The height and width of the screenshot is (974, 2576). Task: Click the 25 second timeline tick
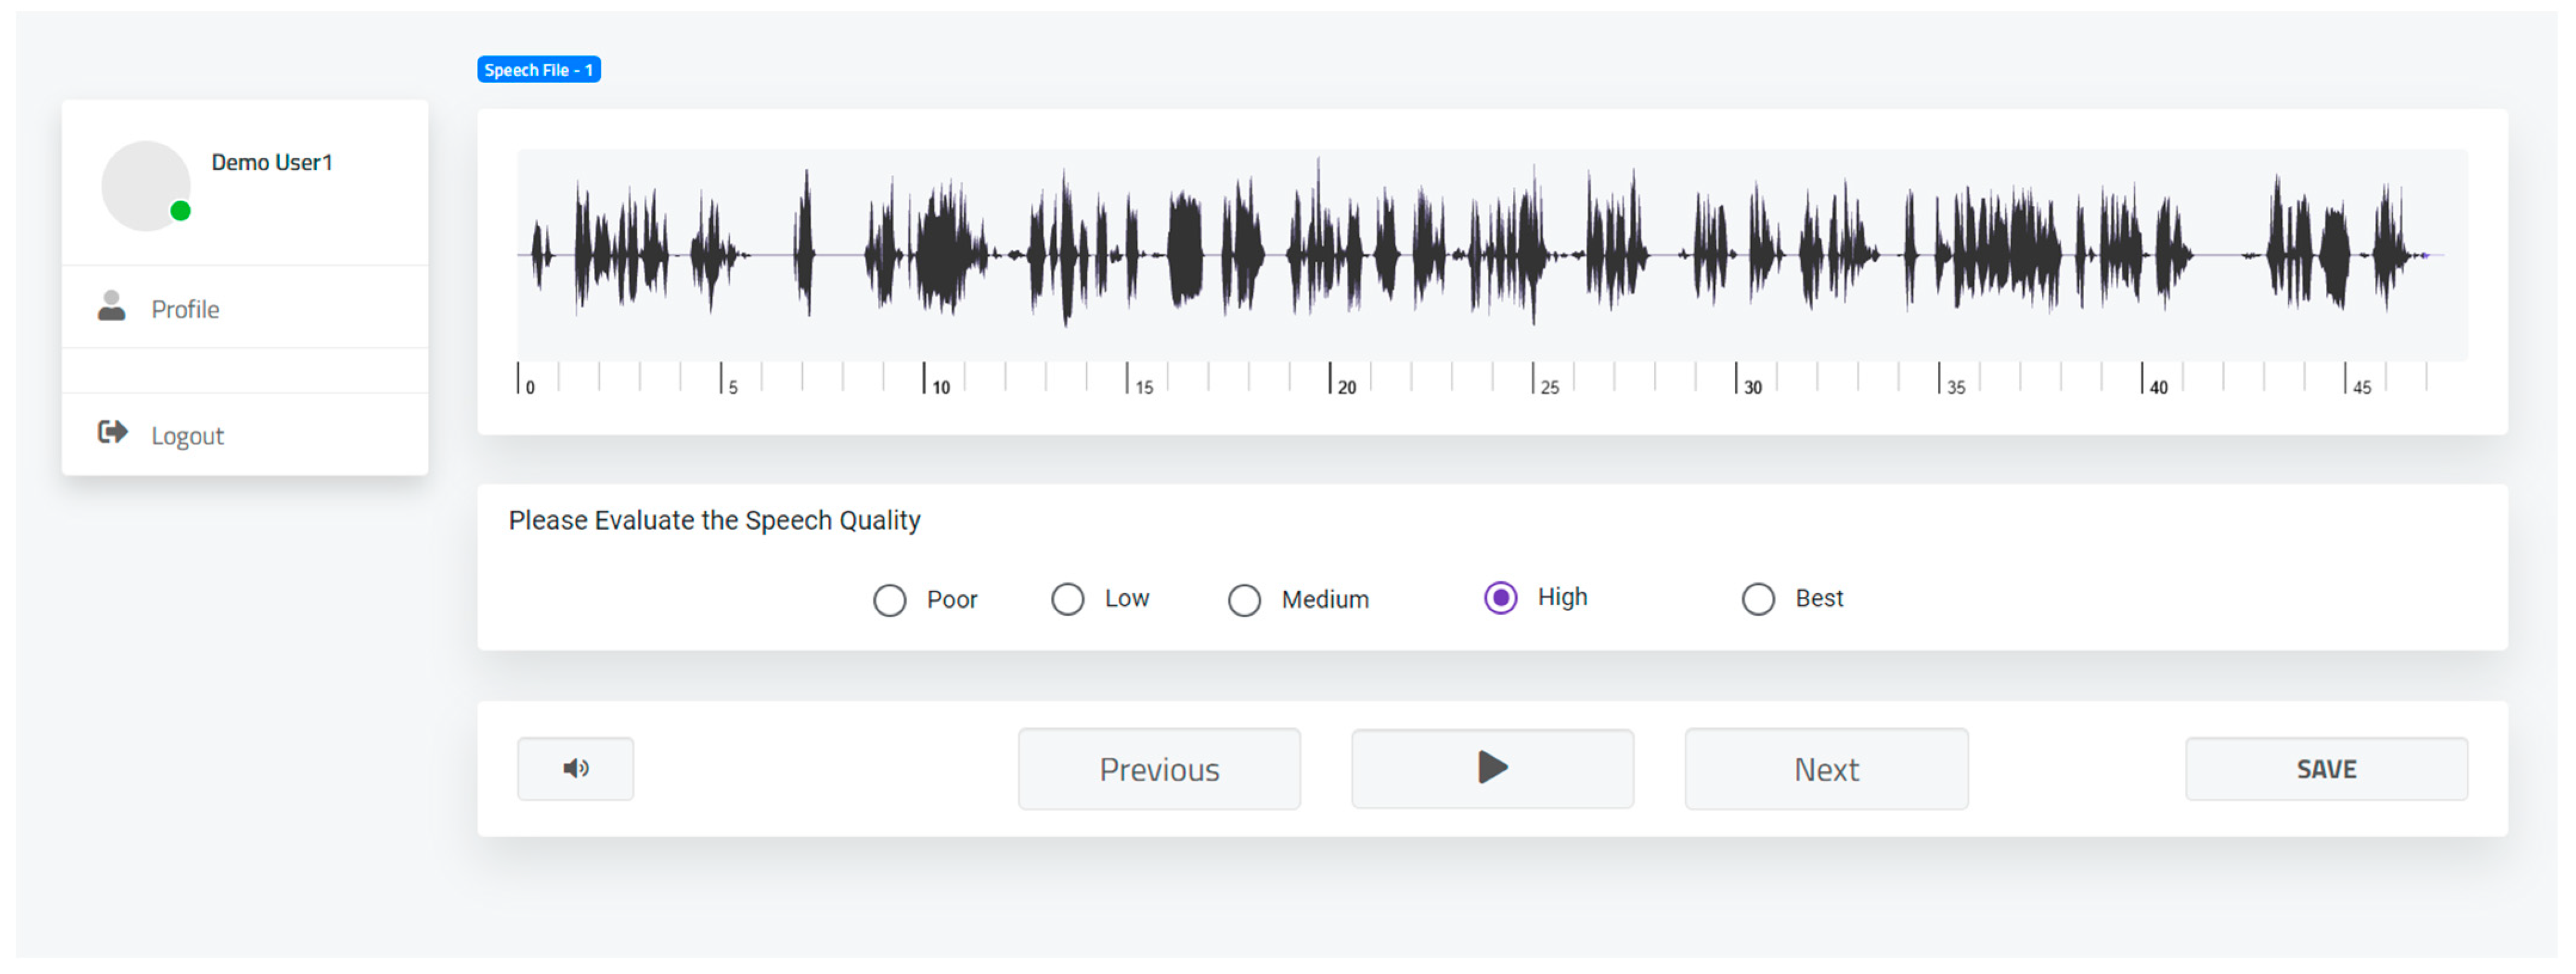1533,379
